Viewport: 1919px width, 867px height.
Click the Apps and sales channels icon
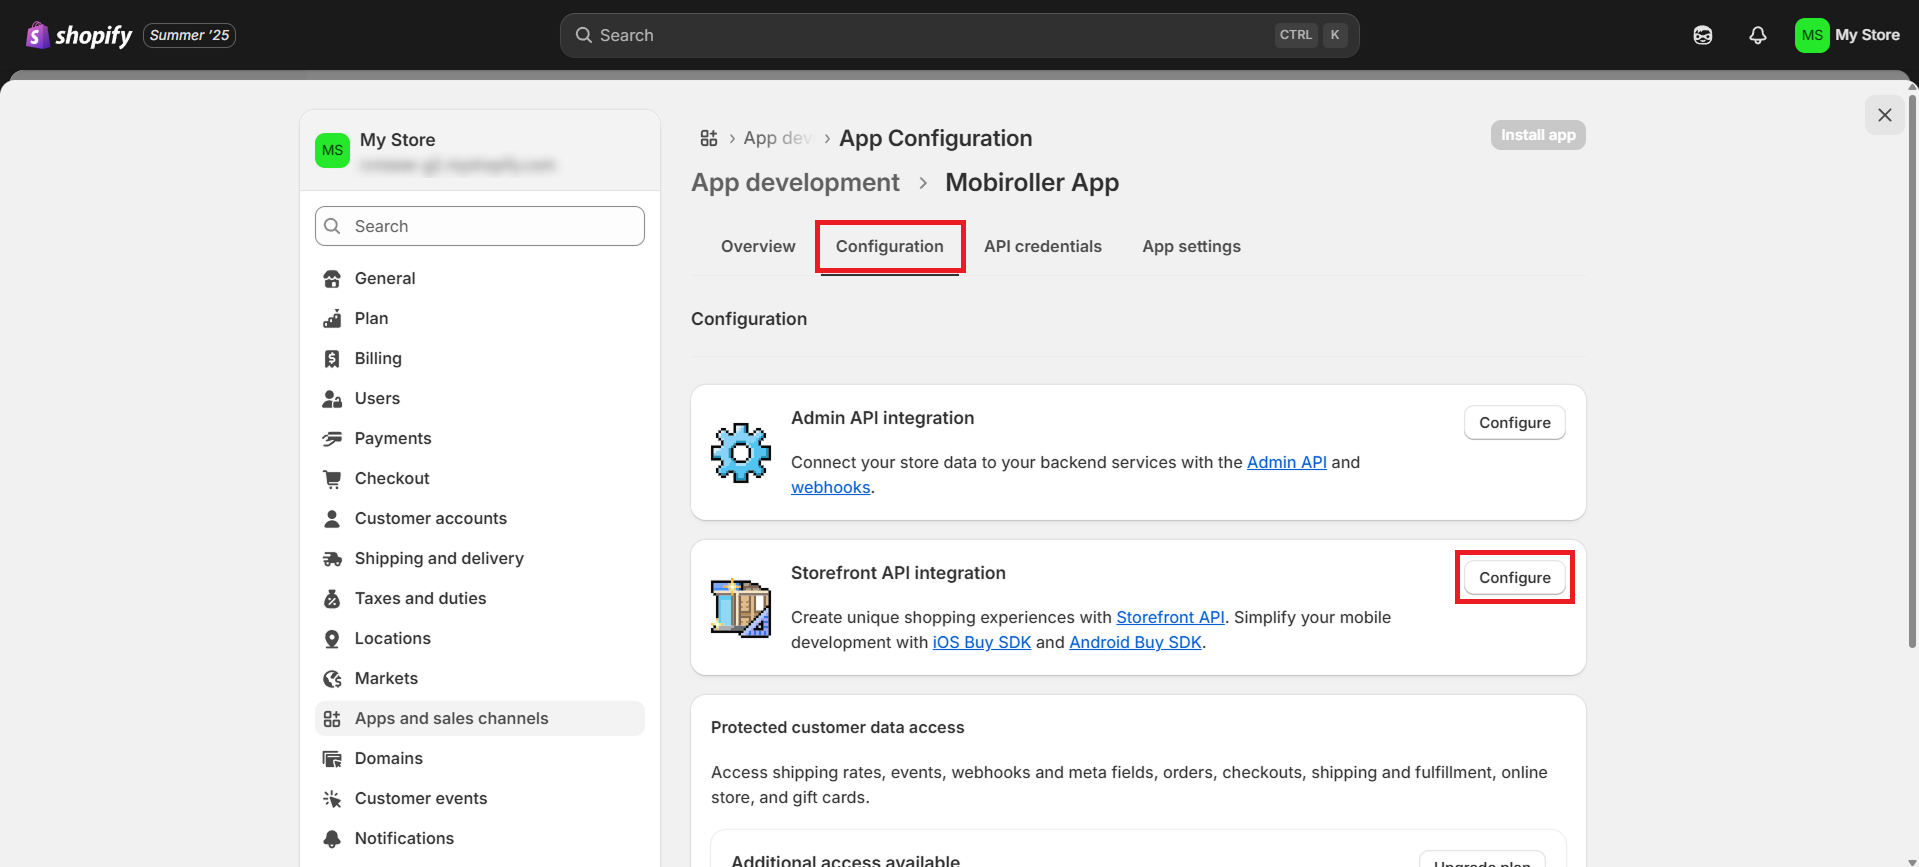coord(332,719)
